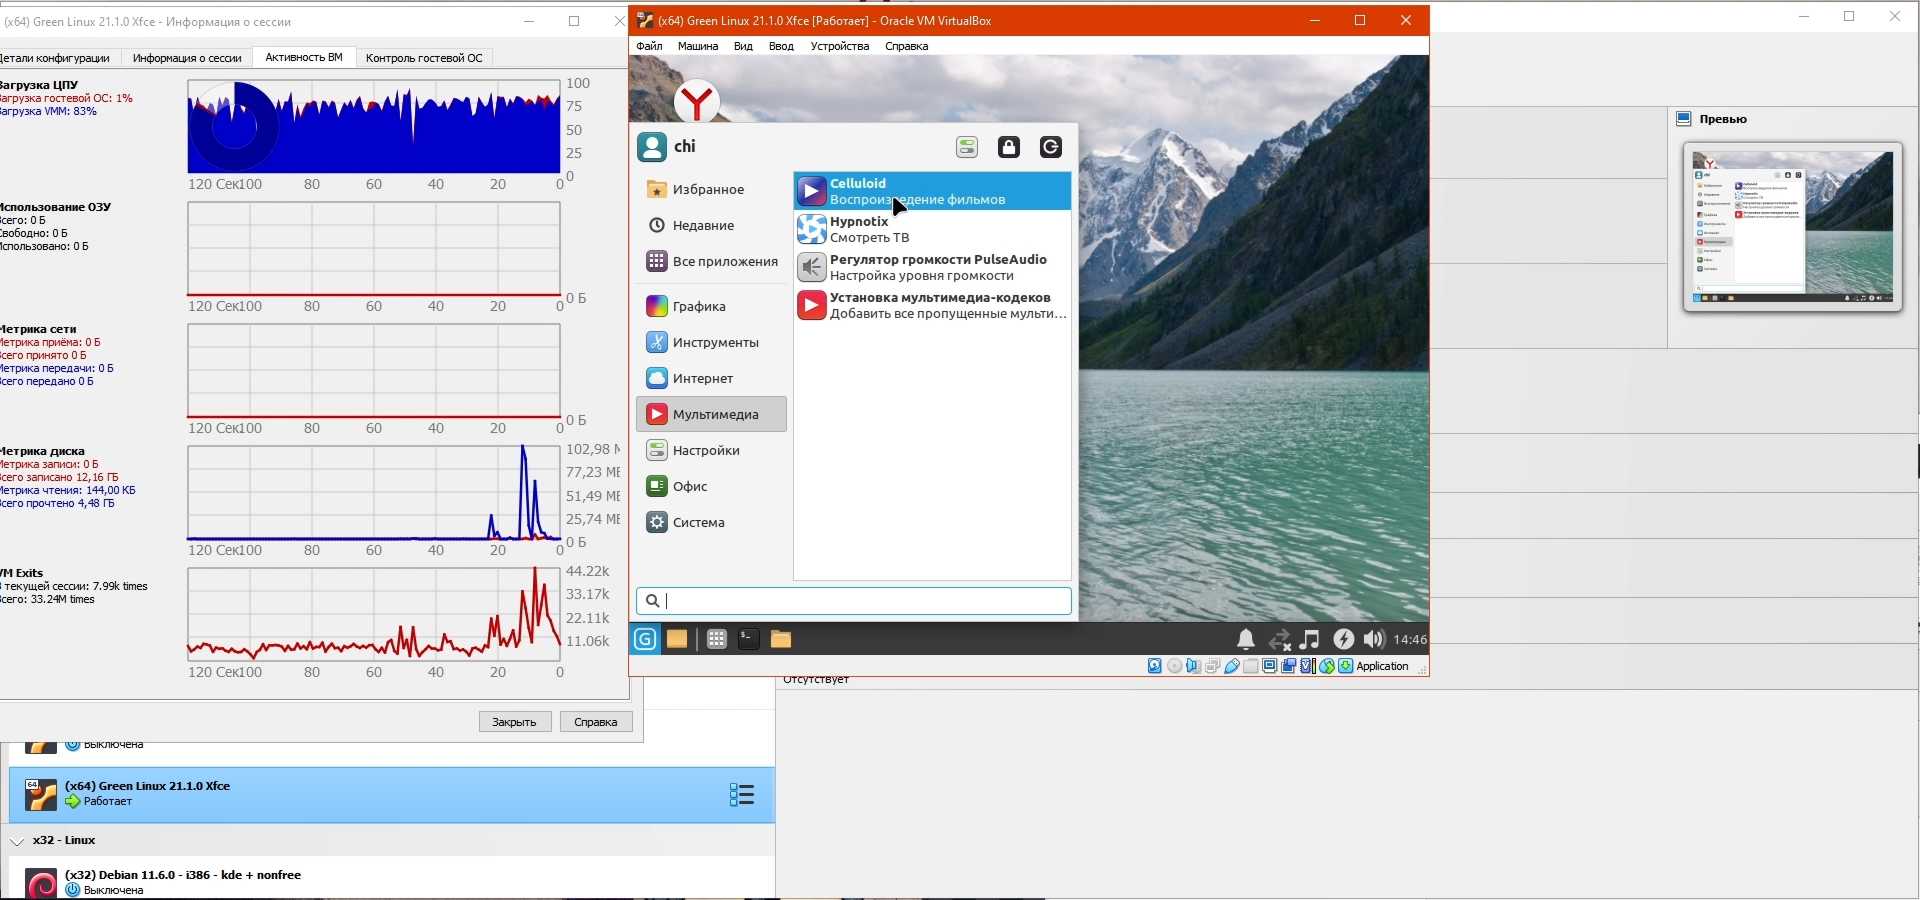Viewport: 1920px width, 900px height.
Task: Open settings manager icon next to chi
Action: click(967, 147)
